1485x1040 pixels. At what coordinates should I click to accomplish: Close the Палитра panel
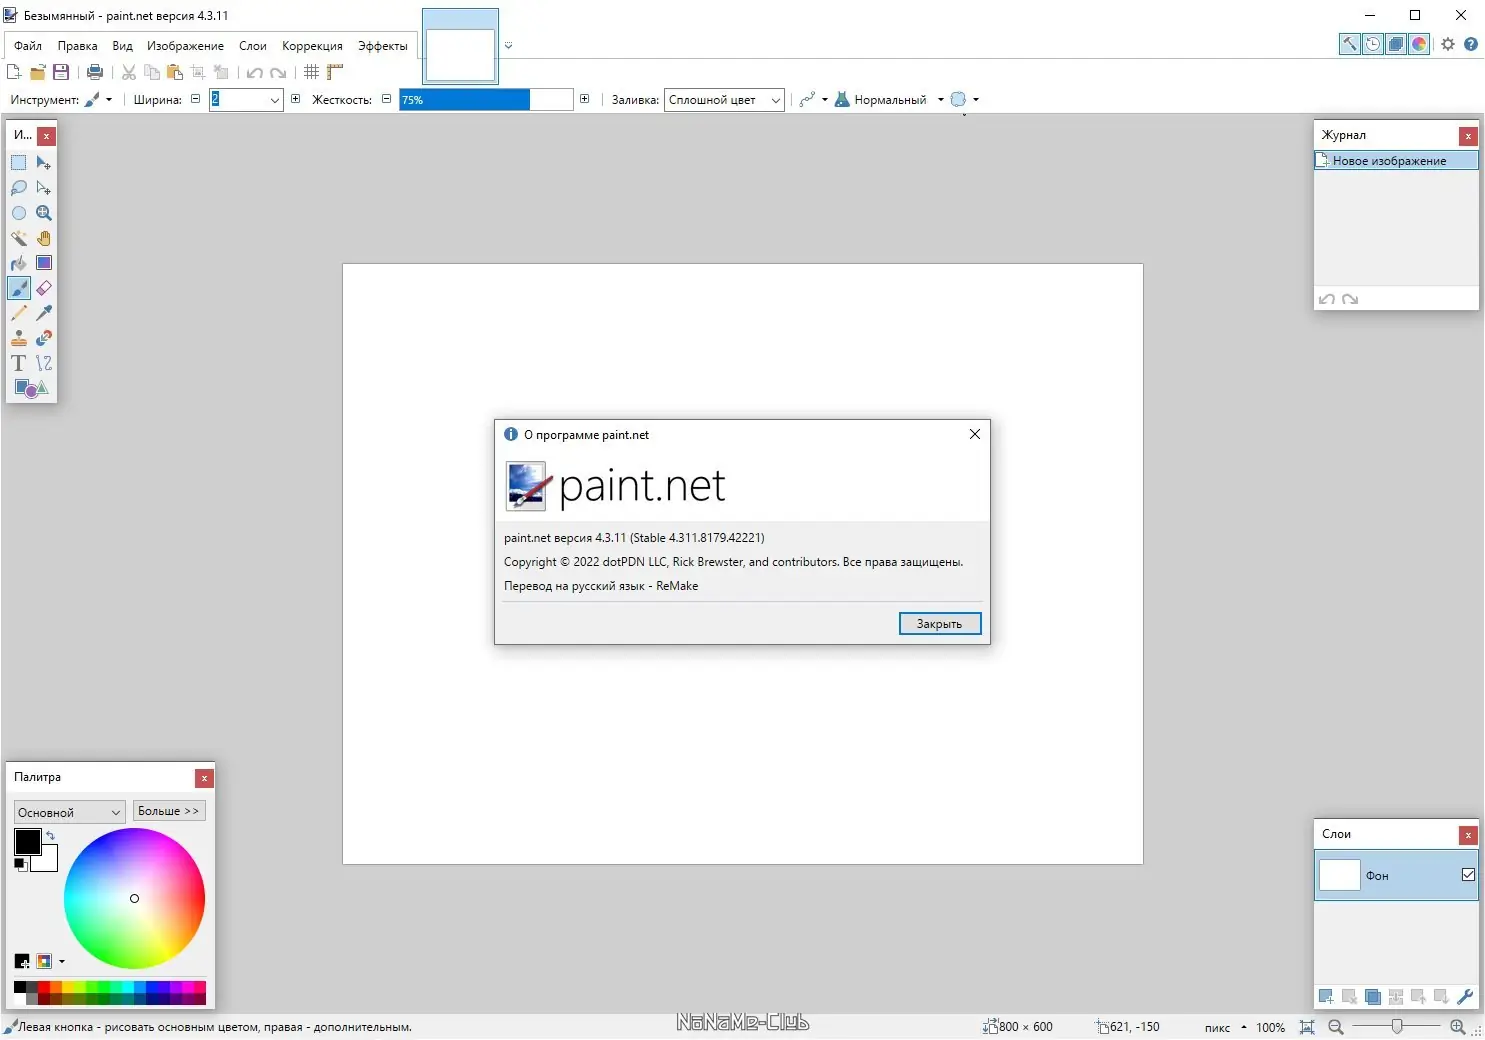coord(204,778)
